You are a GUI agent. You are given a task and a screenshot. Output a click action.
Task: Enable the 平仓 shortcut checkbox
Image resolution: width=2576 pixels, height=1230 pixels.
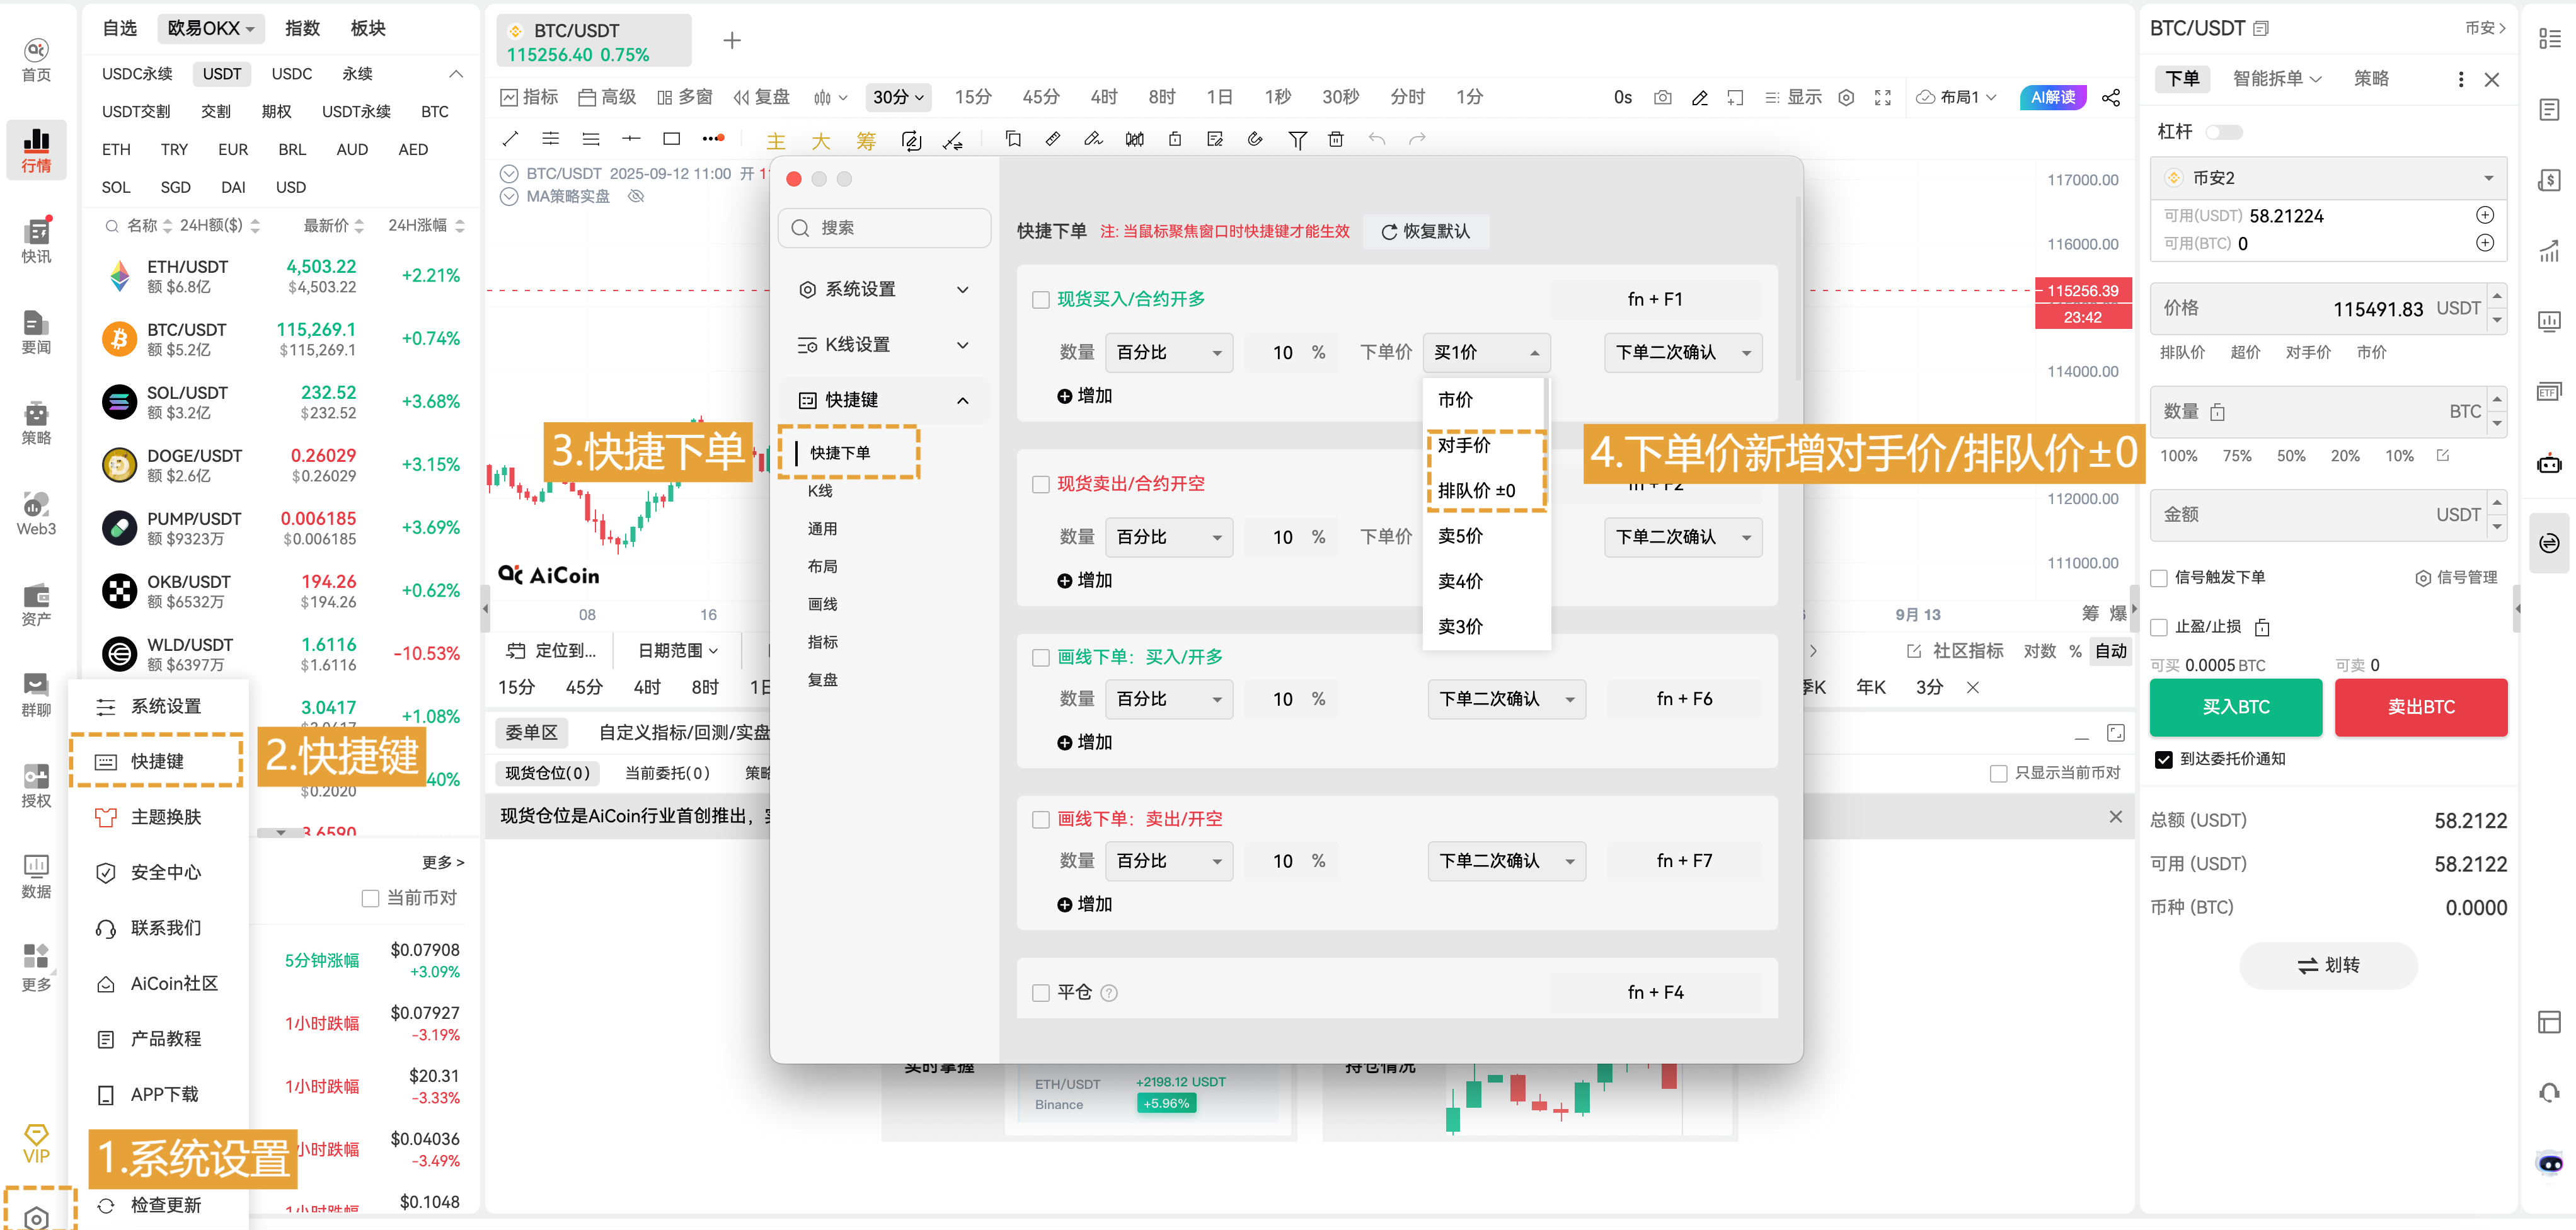point(1040,992)
